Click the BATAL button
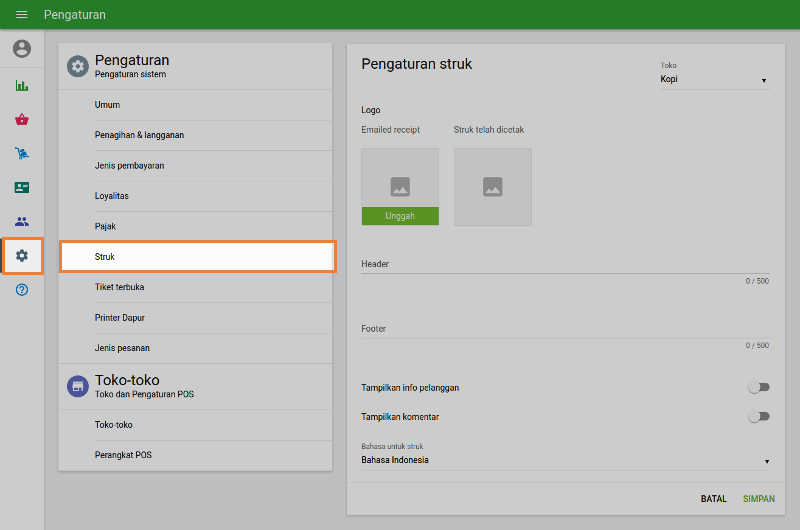Screen dimensions: 800x530 pos(713,499)
